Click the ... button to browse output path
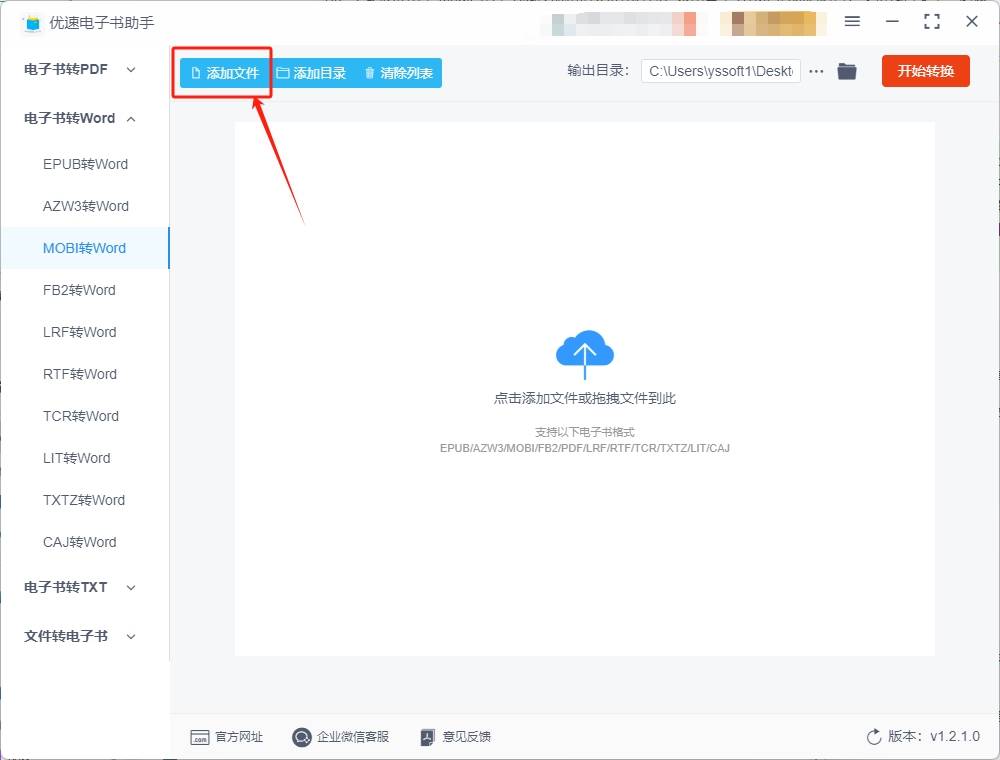The width and height of the screenshot is (1000, 760). coord(817,71)
